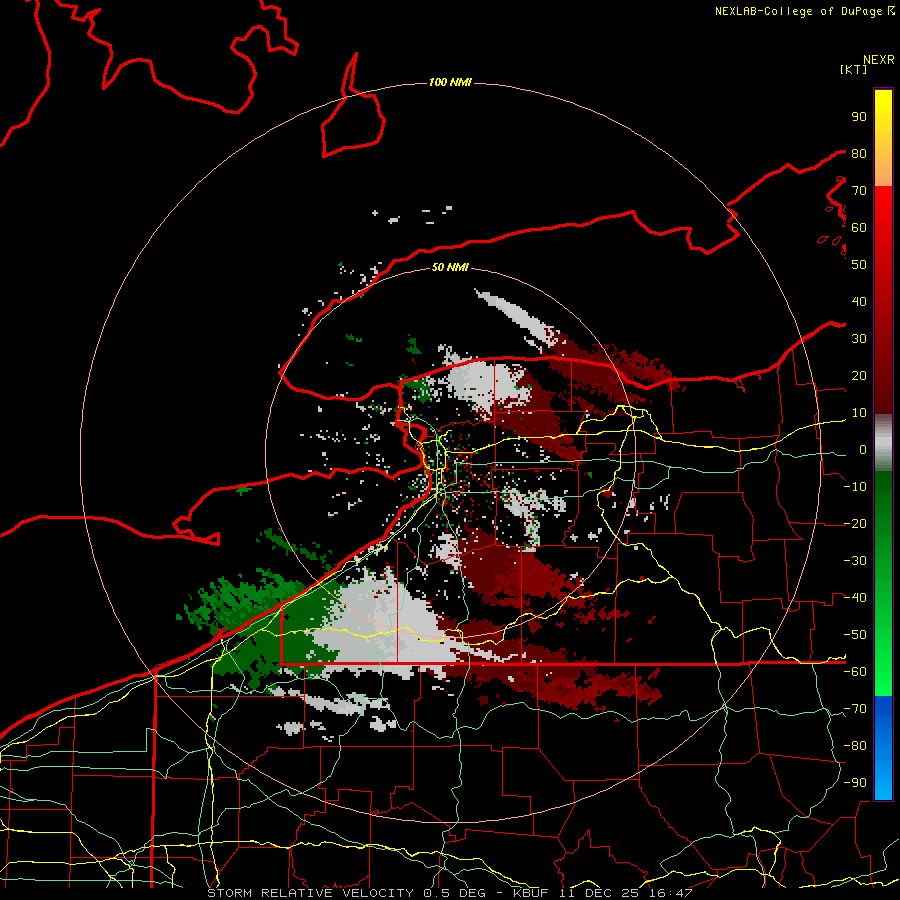Click the -40 value on the velocity scale

click(855, 598)
